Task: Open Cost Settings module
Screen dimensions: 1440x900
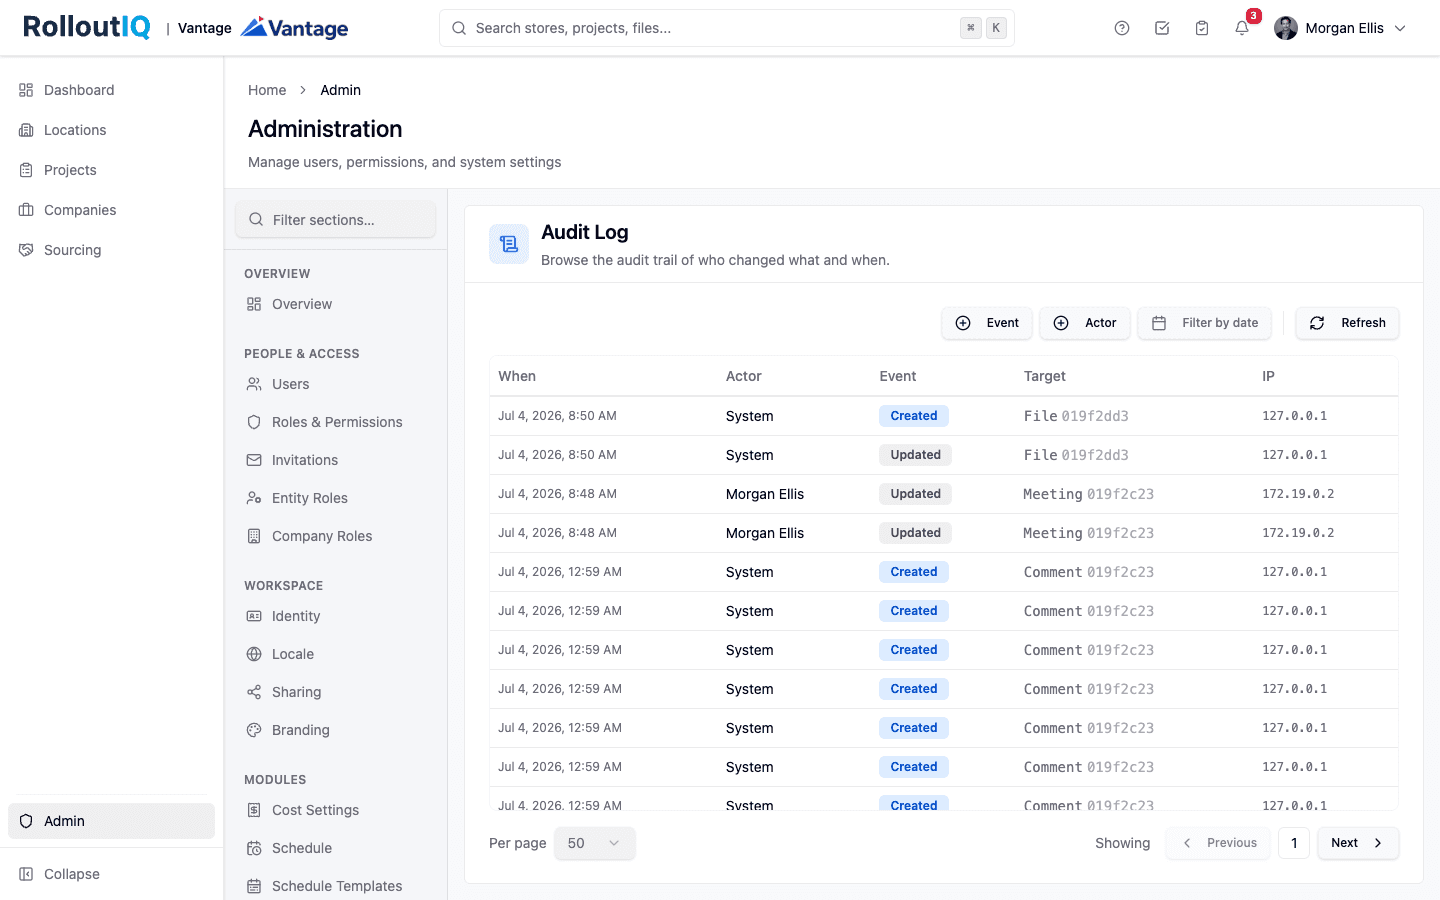Action: coord(336,810)
